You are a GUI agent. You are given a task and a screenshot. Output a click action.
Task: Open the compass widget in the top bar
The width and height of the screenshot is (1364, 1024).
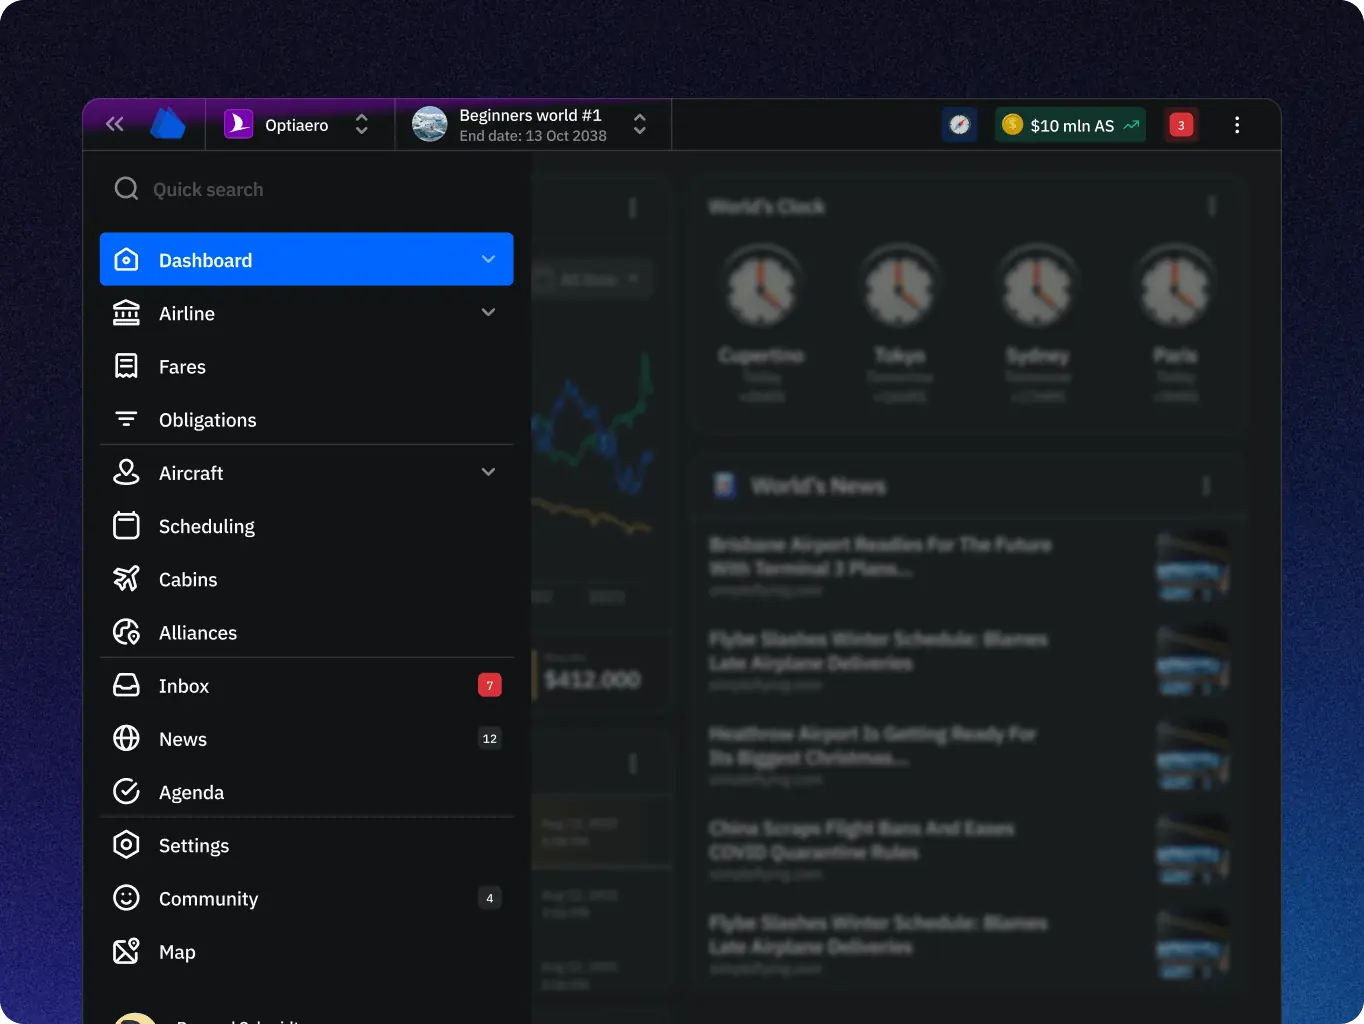coord(959,124)
